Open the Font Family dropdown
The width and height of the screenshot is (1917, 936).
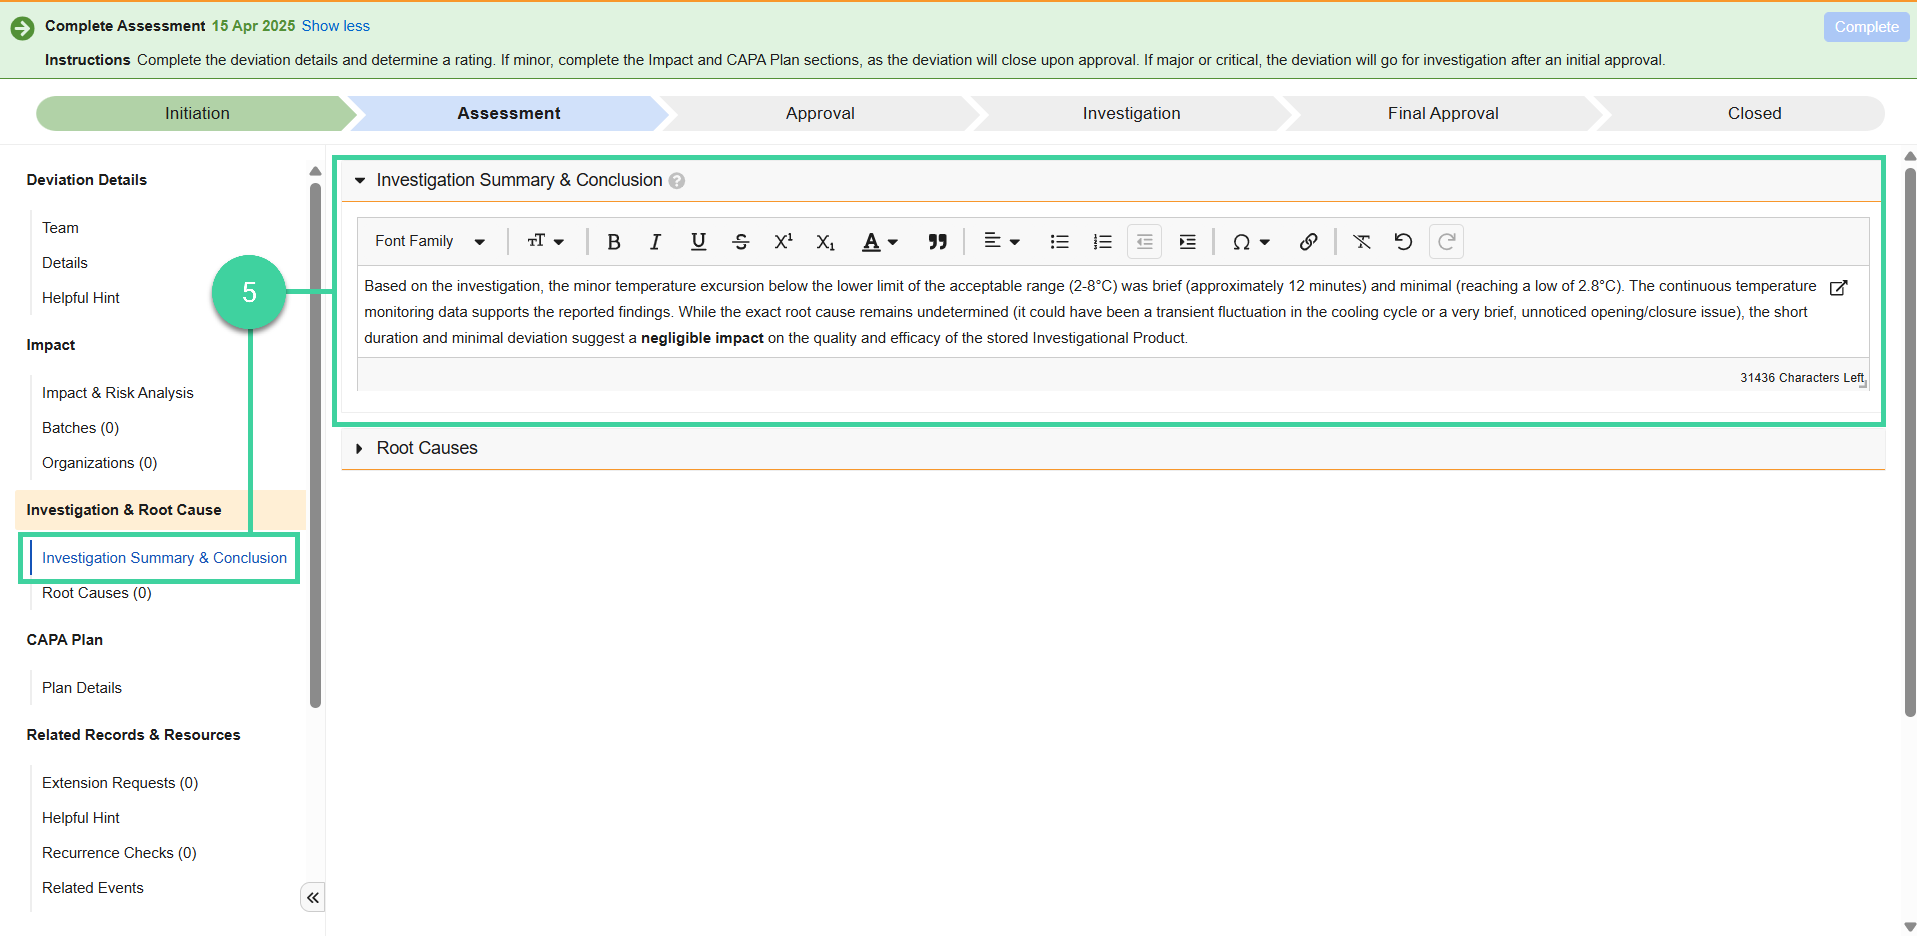(430, 242)
